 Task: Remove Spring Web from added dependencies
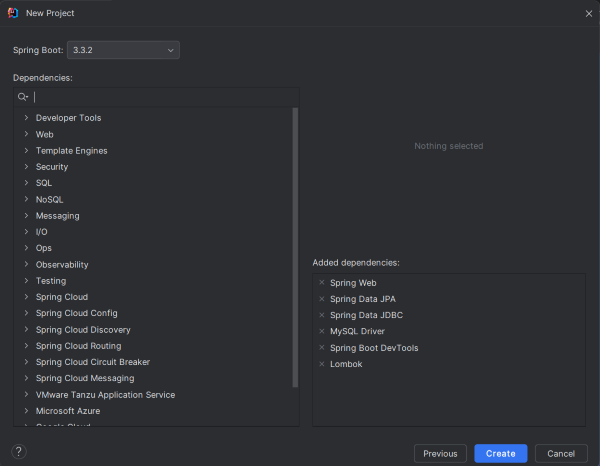tap(322, 282)
